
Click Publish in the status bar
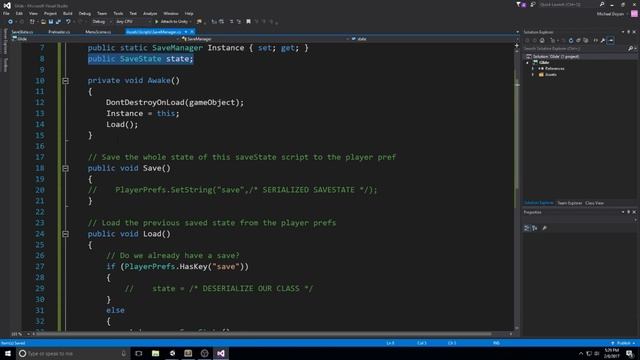(x=623, y=343)
